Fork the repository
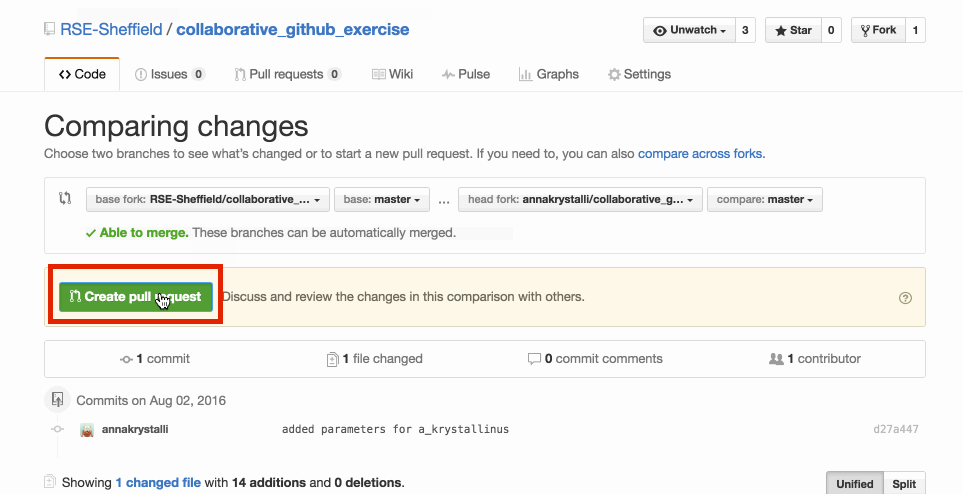 878,30
